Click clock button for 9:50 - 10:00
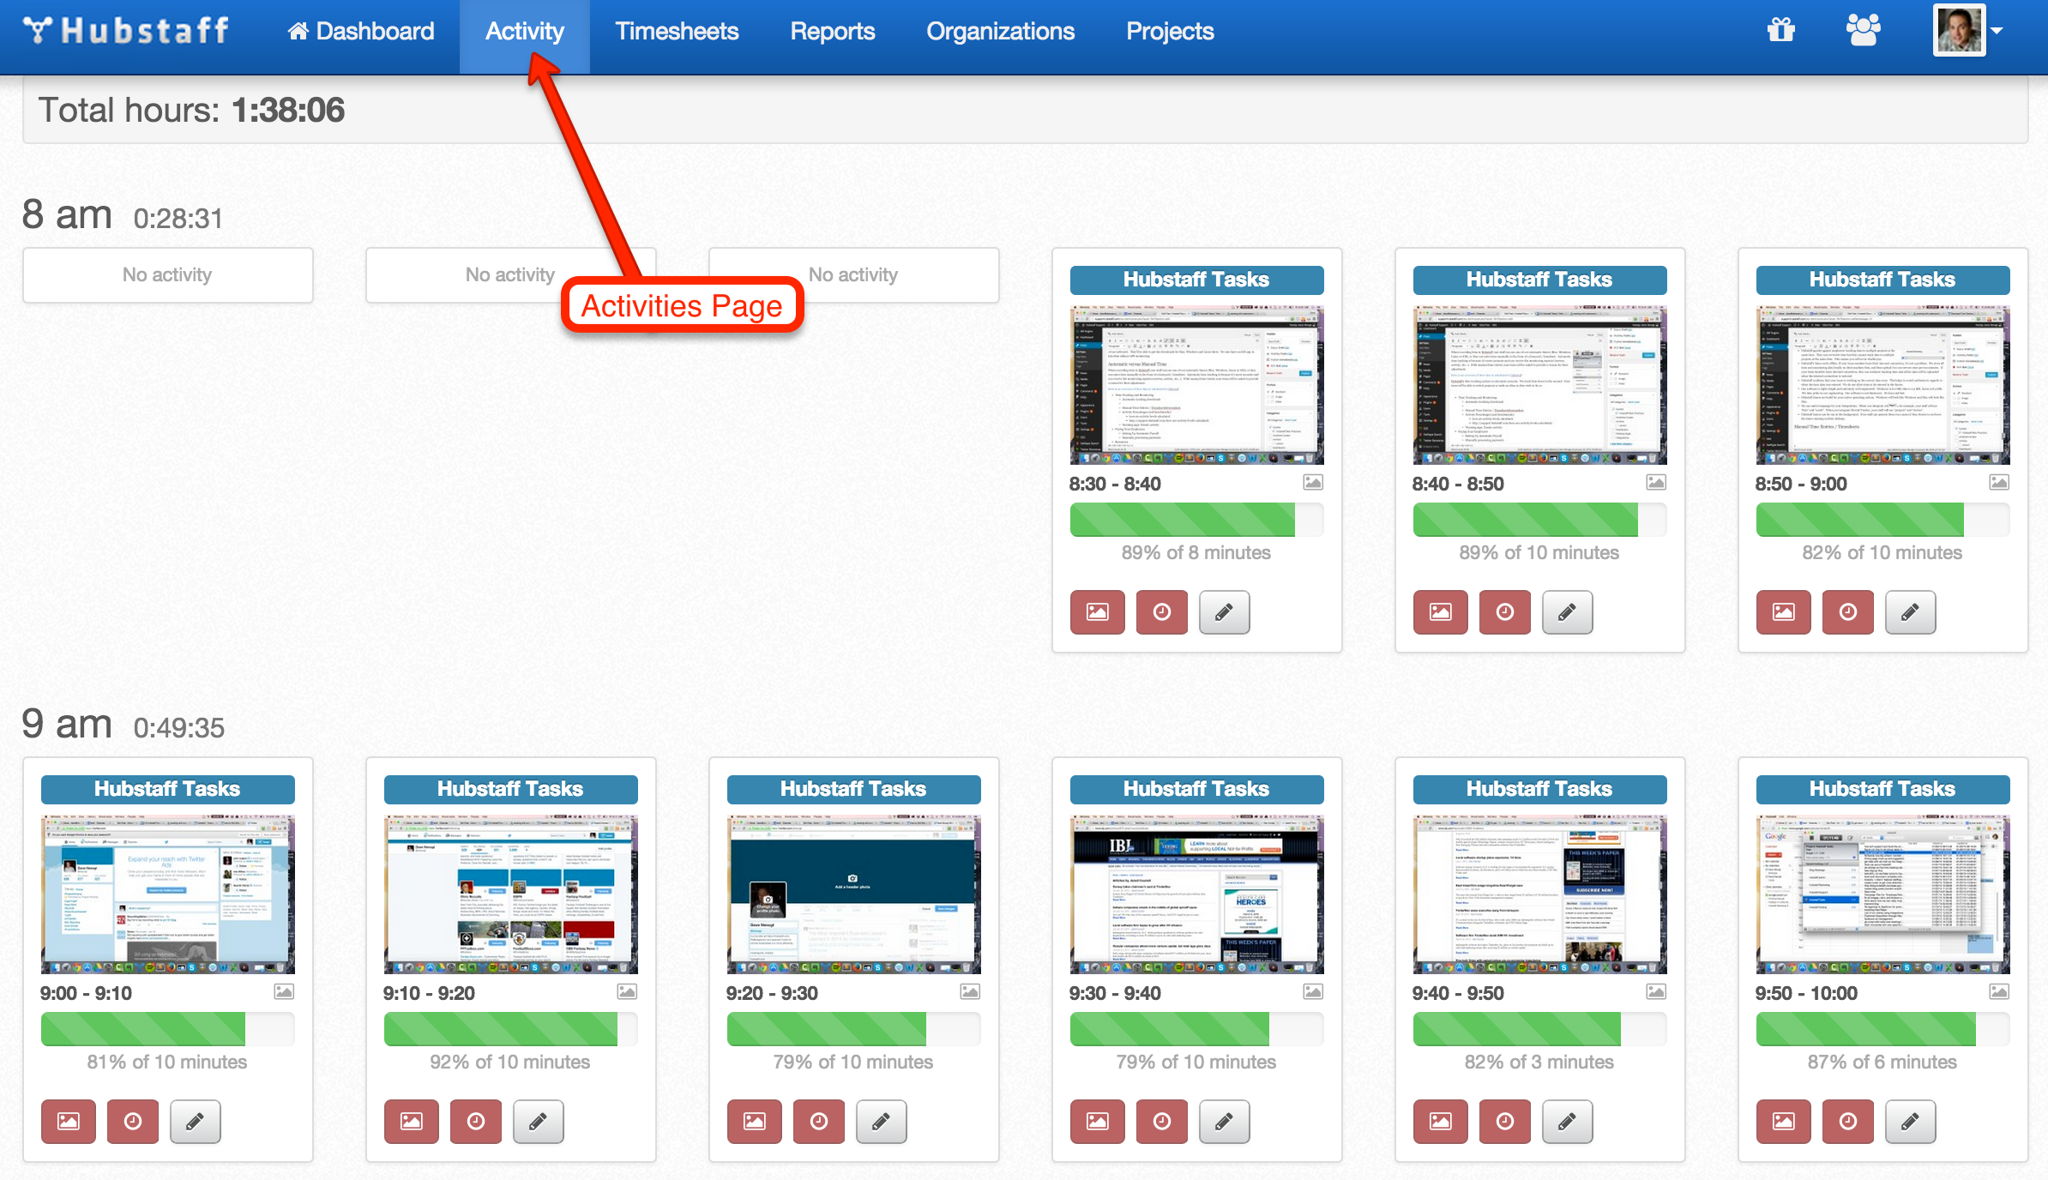 [x=1848, y=1122]
